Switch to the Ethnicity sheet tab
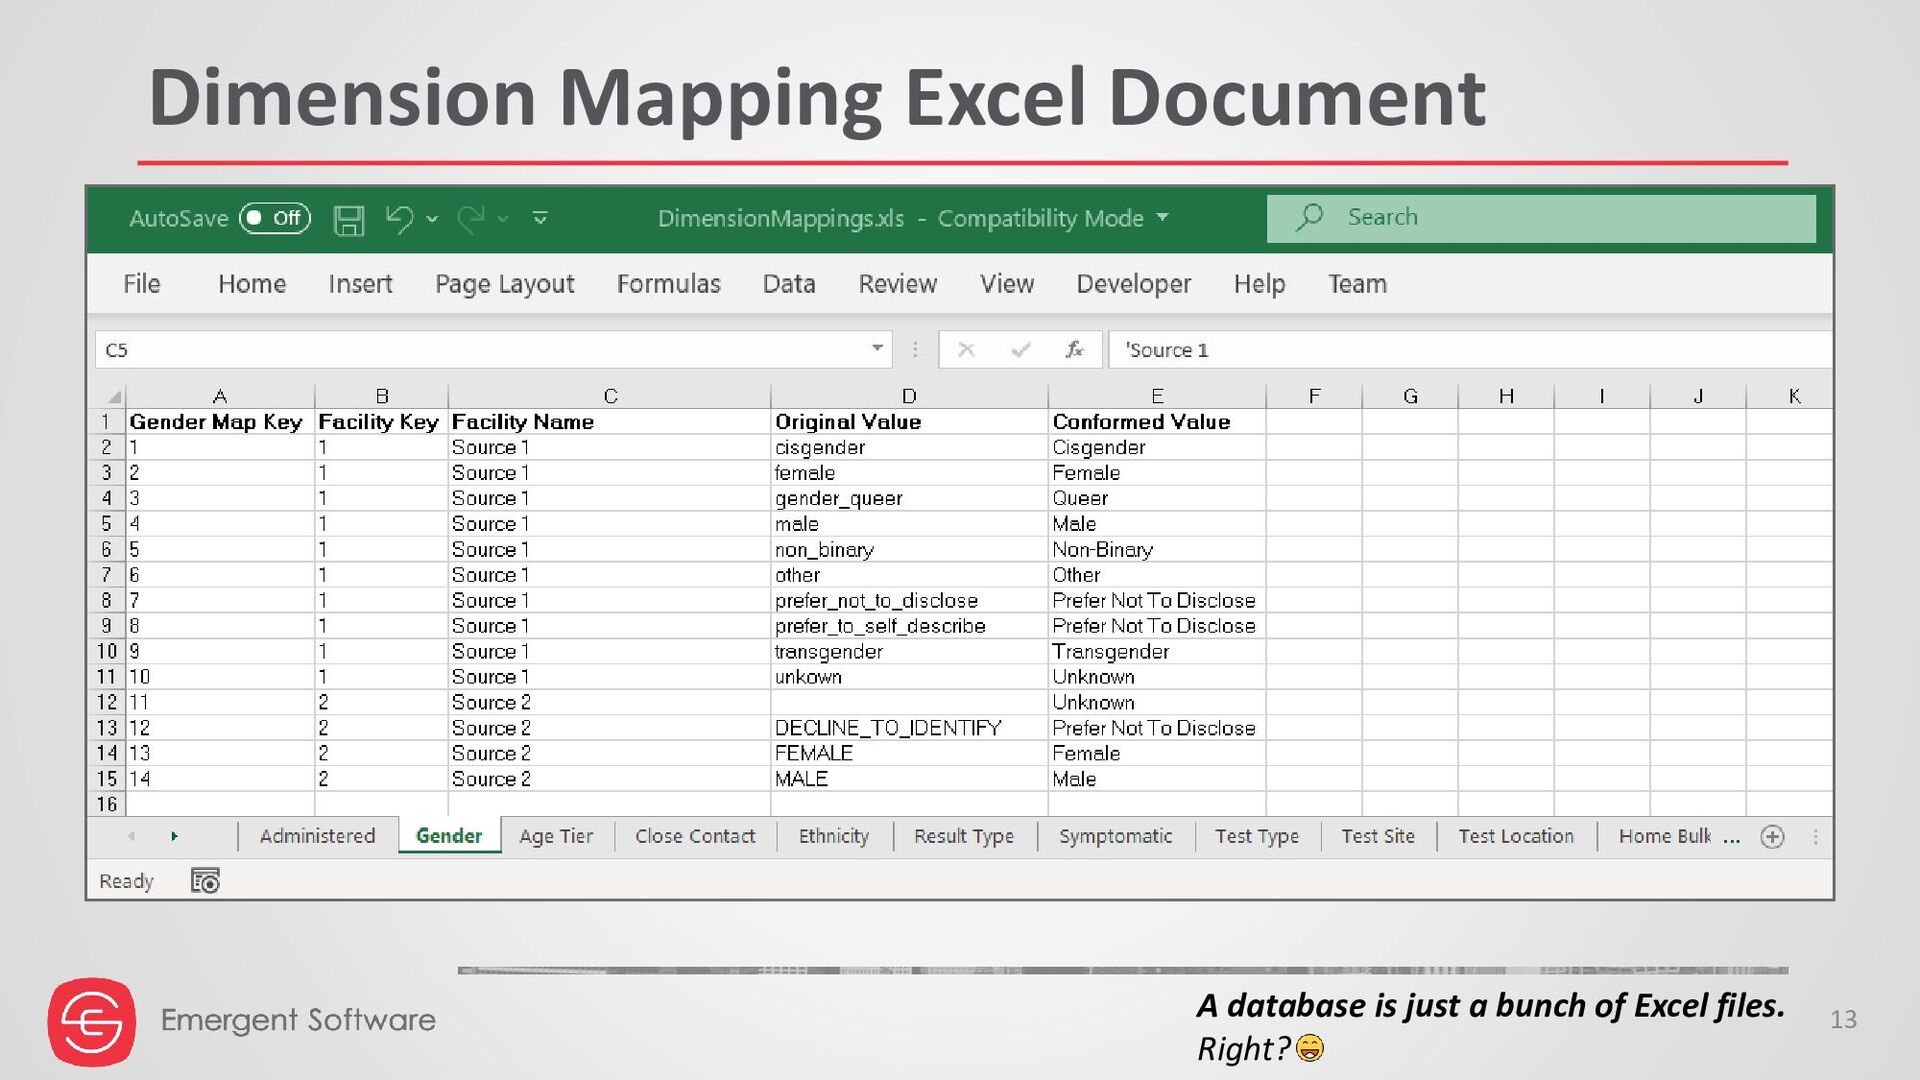Image resolution: width=1920 pixels, height=1080 pixels. pyautogui.click(x=833, y=836)
